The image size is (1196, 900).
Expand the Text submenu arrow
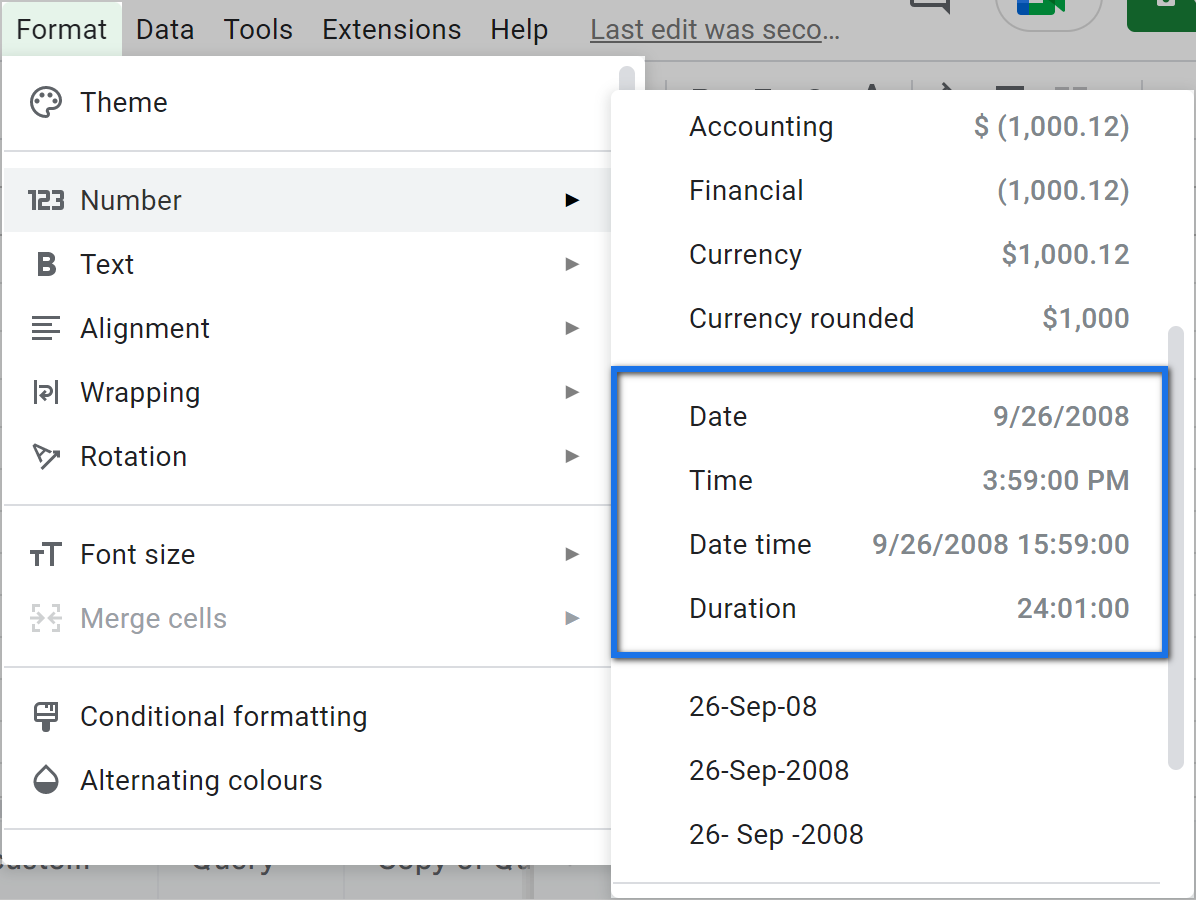click(572, 264)
